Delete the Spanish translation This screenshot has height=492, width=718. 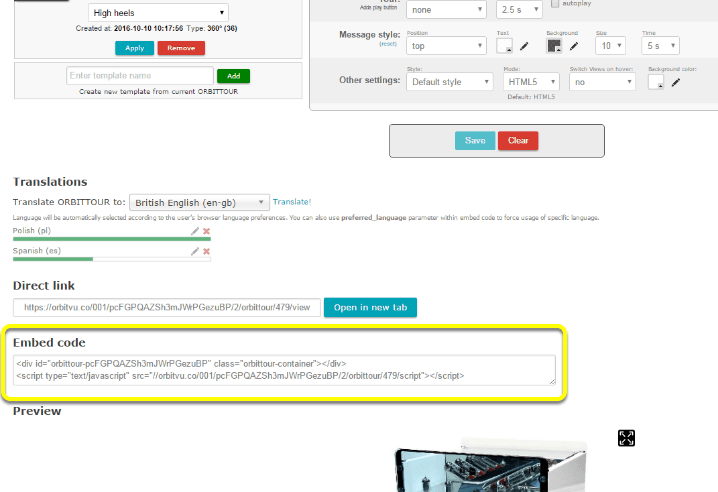[207, 251]
